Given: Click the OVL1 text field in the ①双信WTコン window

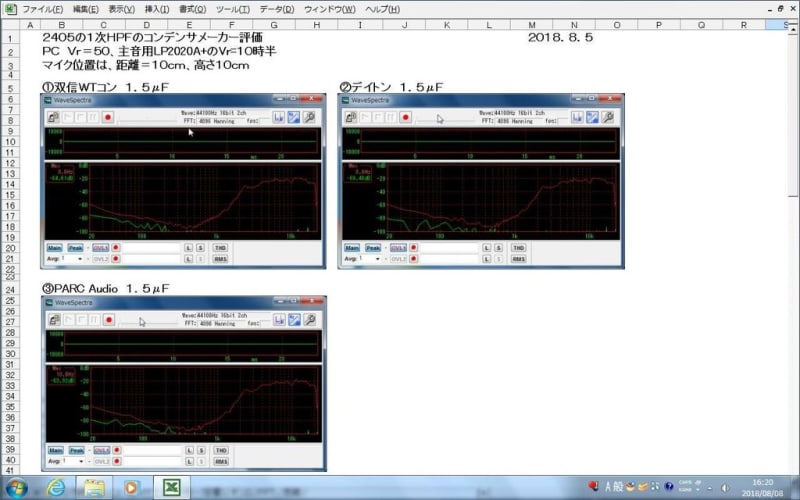Looking at the screenshot, I should coord(152,248).
